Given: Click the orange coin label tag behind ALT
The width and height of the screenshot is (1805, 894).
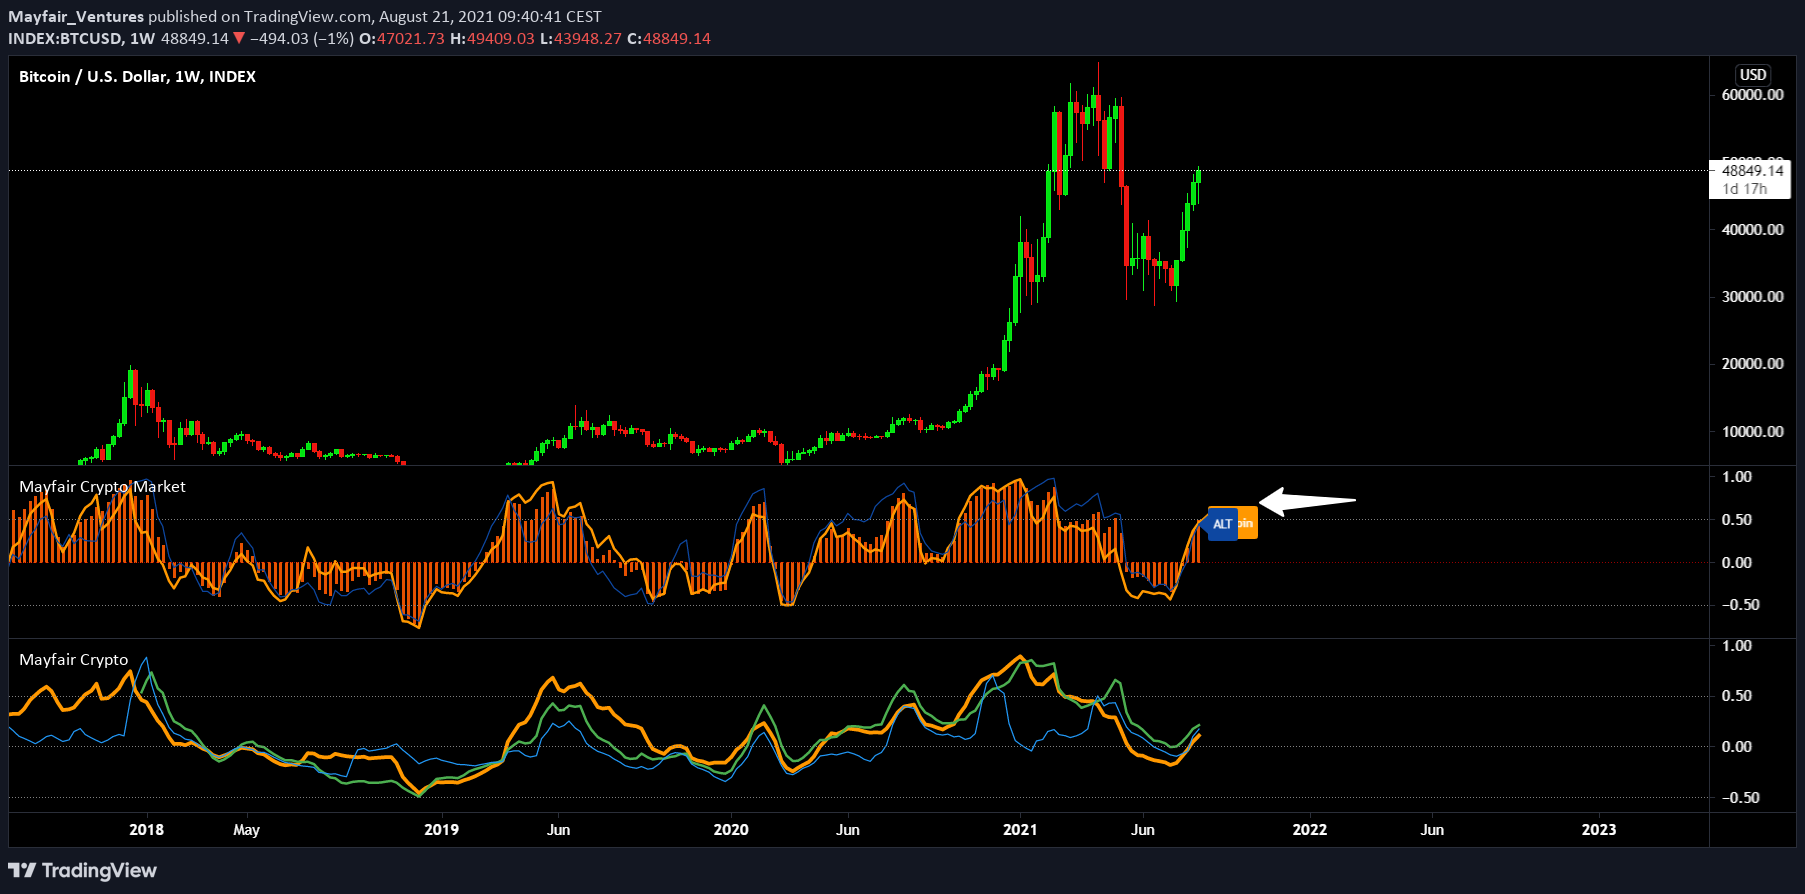Looking at the screenshot, I should tap(1247, 523).
